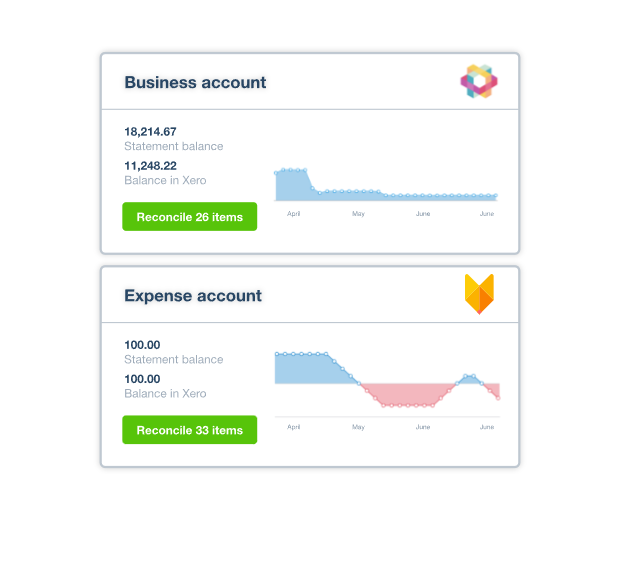The height and width of the screenshot is (564, 642).
Task: Click the blue peak area of Business chart
Action: [292, 185]
